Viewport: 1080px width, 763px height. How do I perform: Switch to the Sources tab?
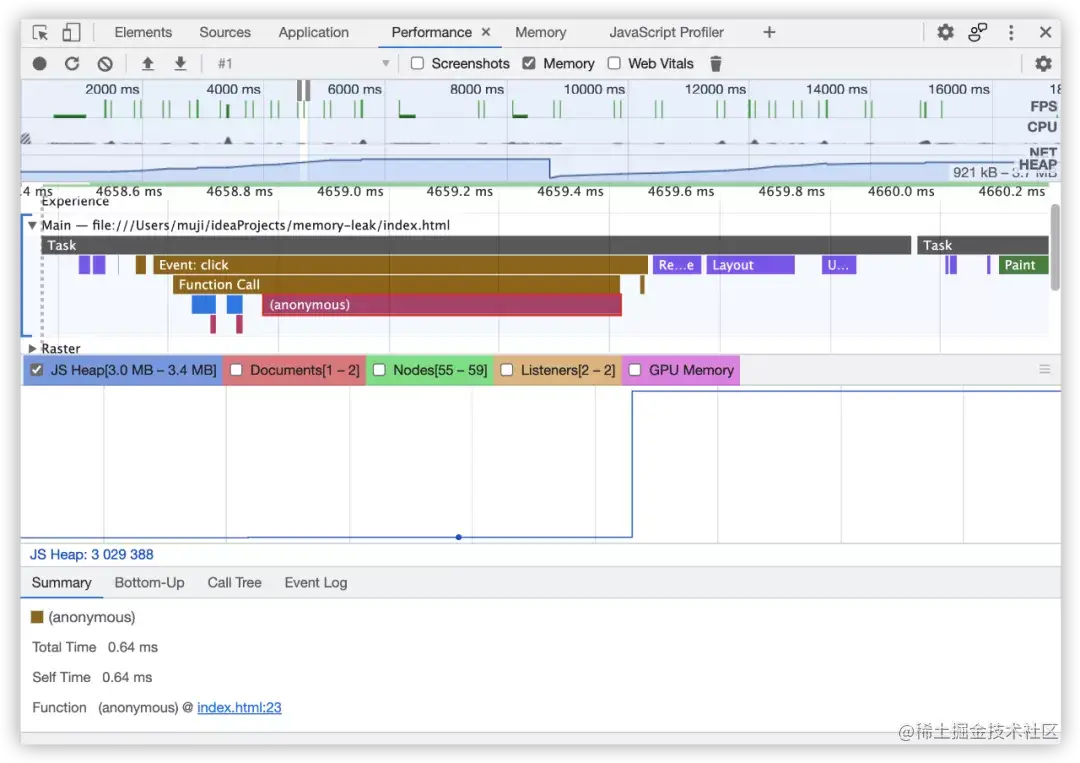(x=225, y=32)
